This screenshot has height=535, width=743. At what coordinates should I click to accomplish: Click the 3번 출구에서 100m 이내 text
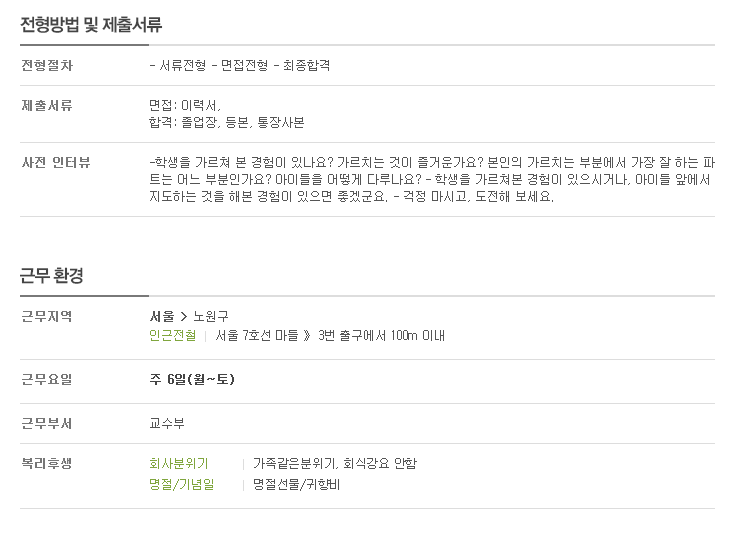click(x=381, y=336)
